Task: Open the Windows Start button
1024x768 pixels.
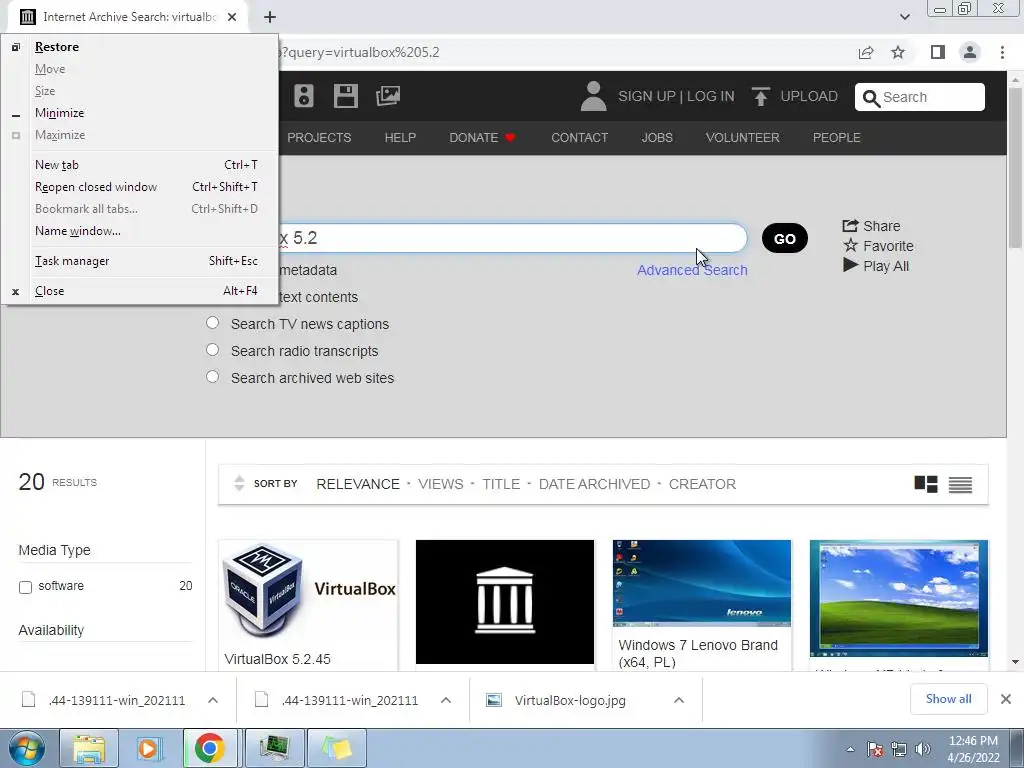Action: (x=26, y=748)
